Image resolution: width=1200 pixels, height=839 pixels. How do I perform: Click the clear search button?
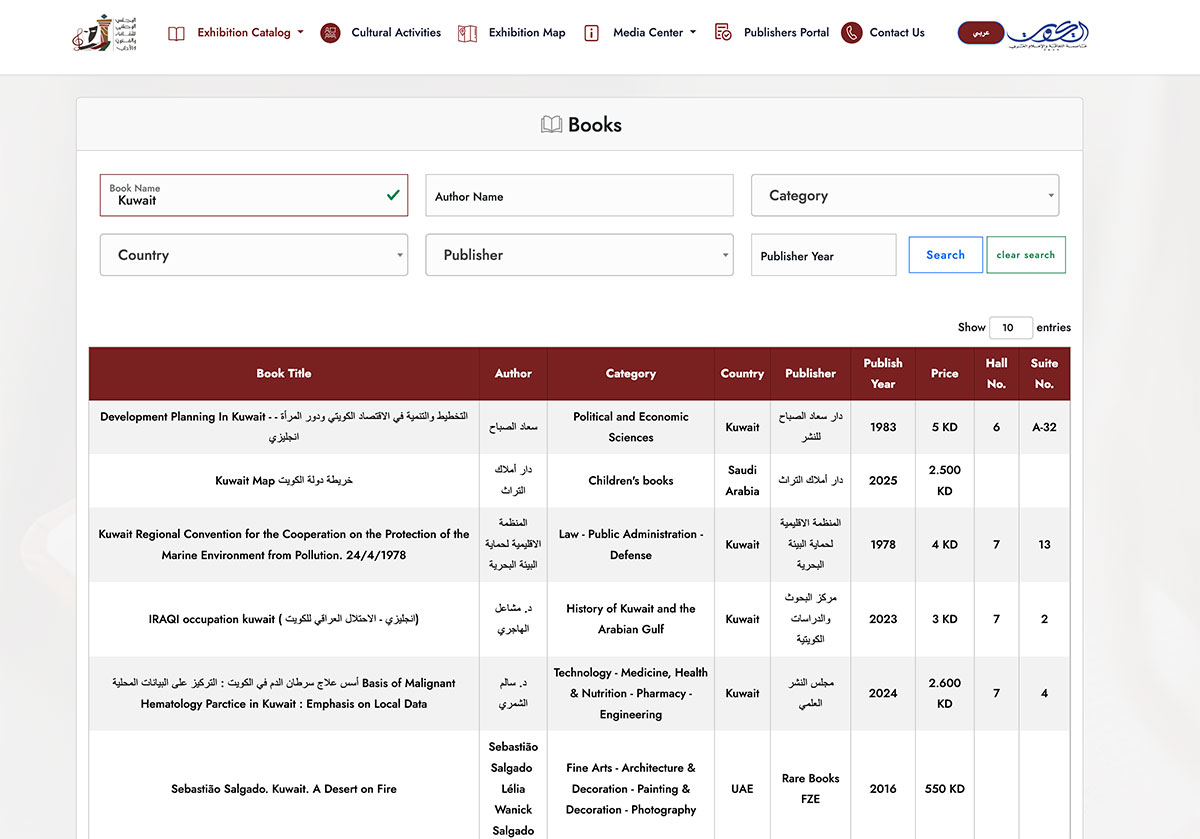click(1025, 255)
